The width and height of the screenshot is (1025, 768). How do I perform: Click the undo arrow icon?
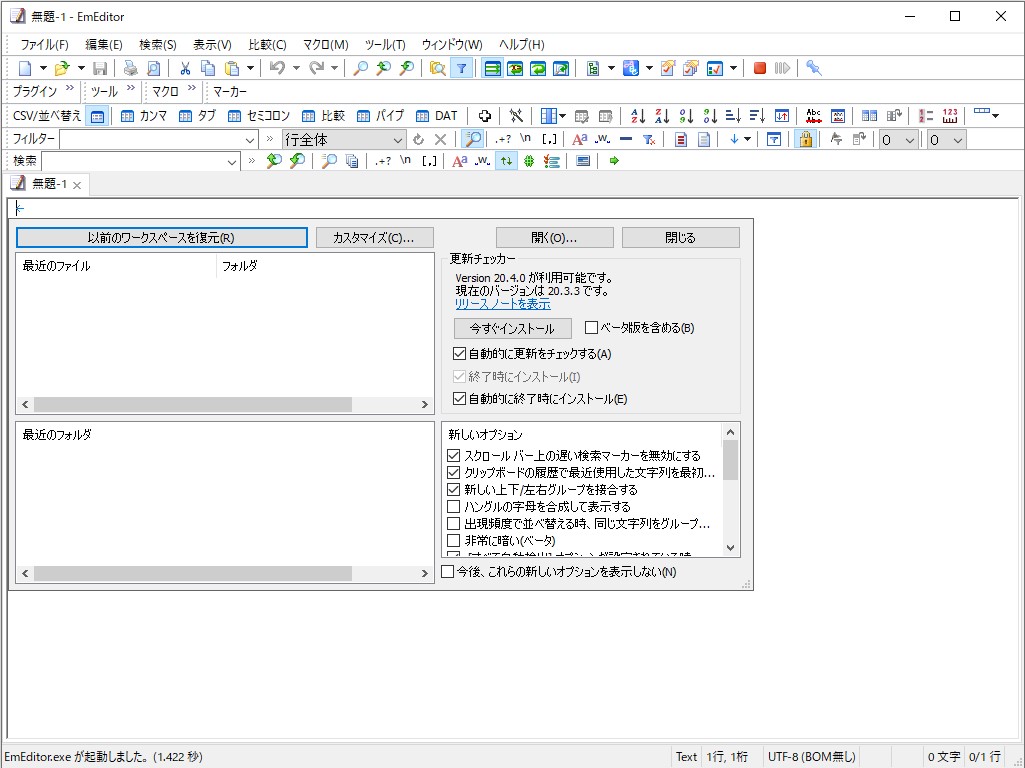pos(276,67)
